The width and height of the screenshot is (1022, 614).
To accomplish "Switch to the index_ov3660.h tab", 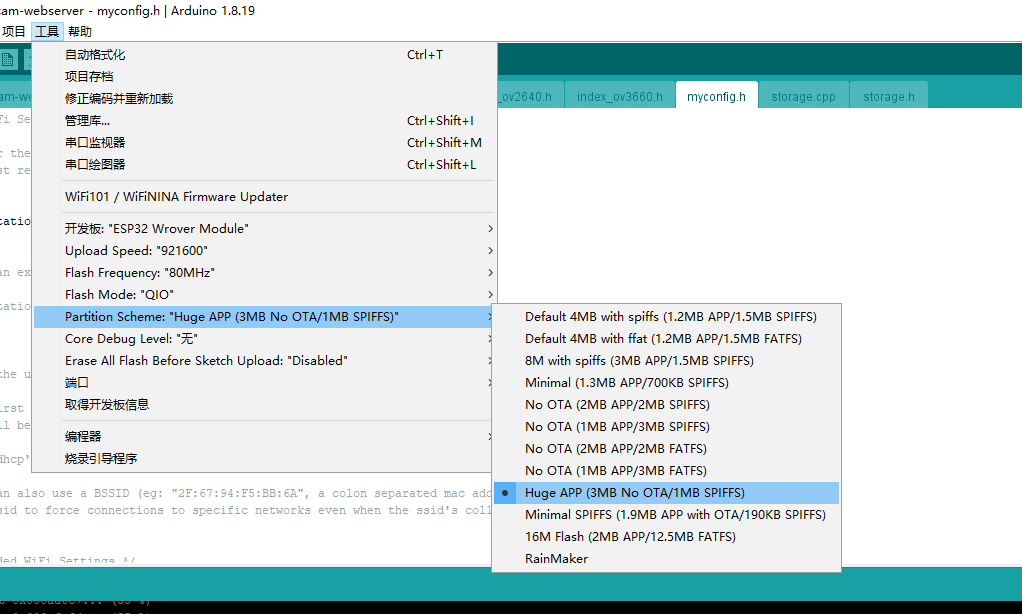I will [x=619, y=97].
